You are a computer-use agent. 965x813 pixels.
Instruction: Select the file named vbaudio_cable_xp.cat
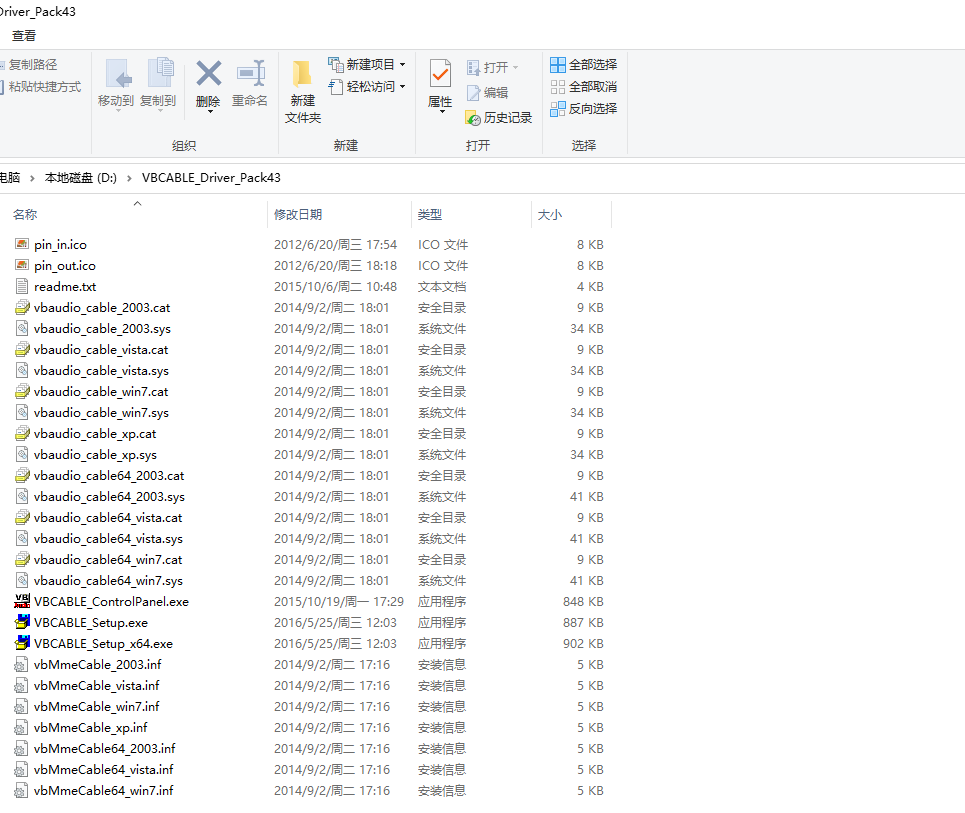click(95, 433)
